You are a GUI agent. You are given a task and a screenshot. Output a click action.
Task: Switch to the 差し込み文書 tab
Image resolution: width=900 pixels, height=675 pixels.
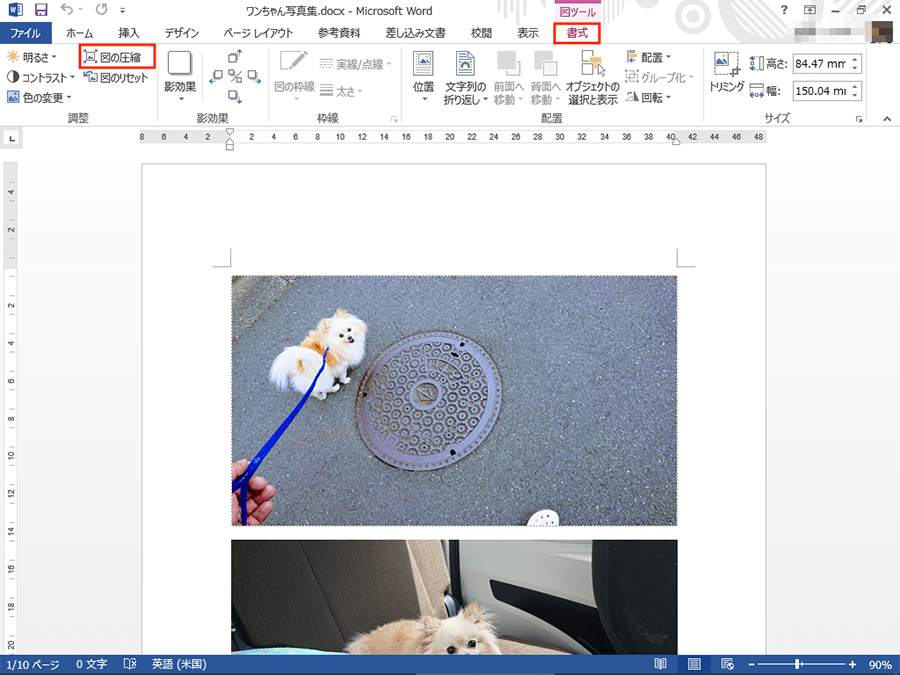click(x=415, y=33)
